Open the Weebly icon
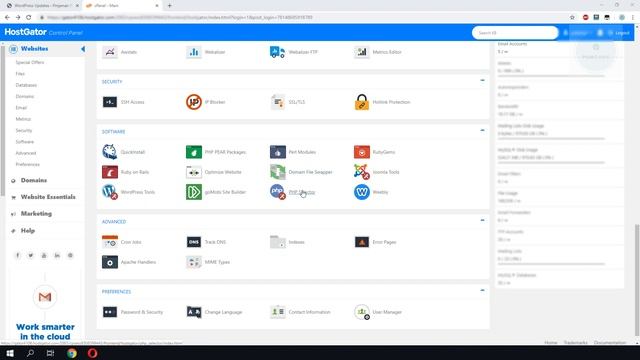The image size is (640, 360). click(x=362, y=192)
